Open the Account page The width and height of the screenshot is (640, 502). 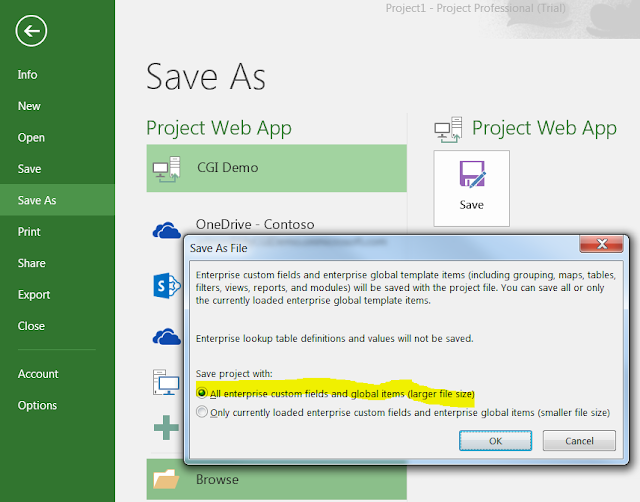pos(38,374)
